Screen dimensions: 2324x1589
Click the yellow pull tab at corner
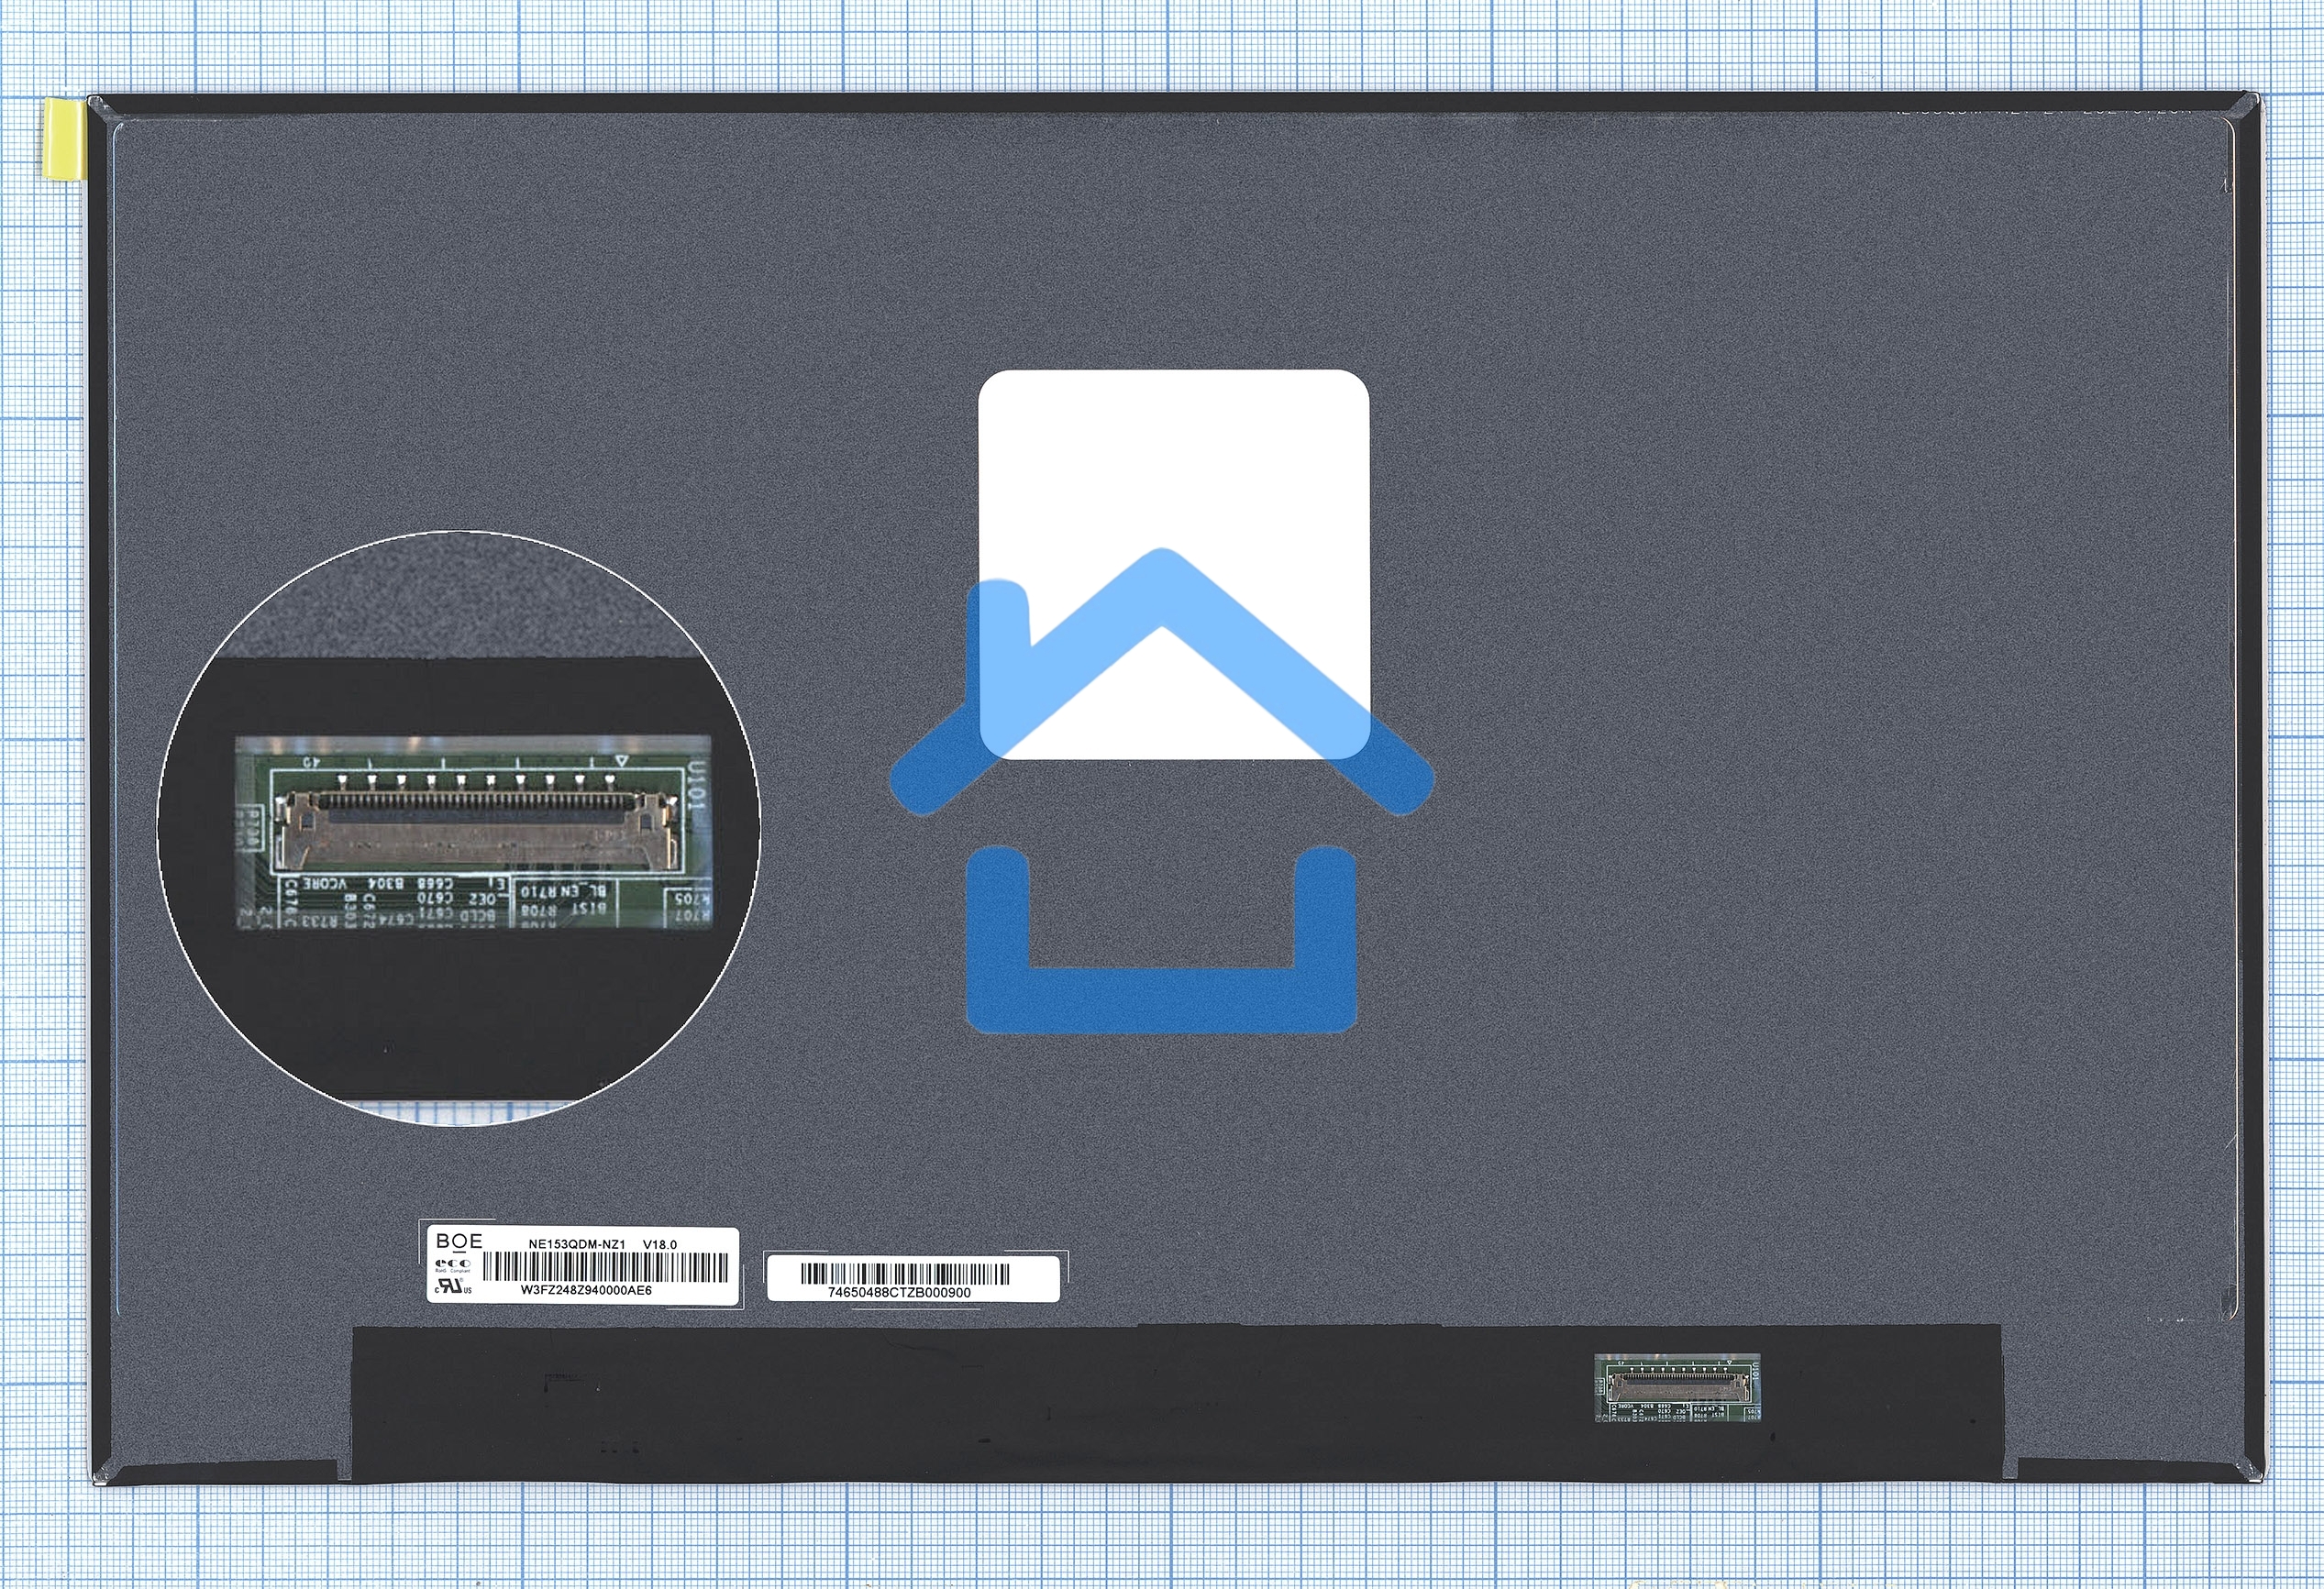[63, 140]
